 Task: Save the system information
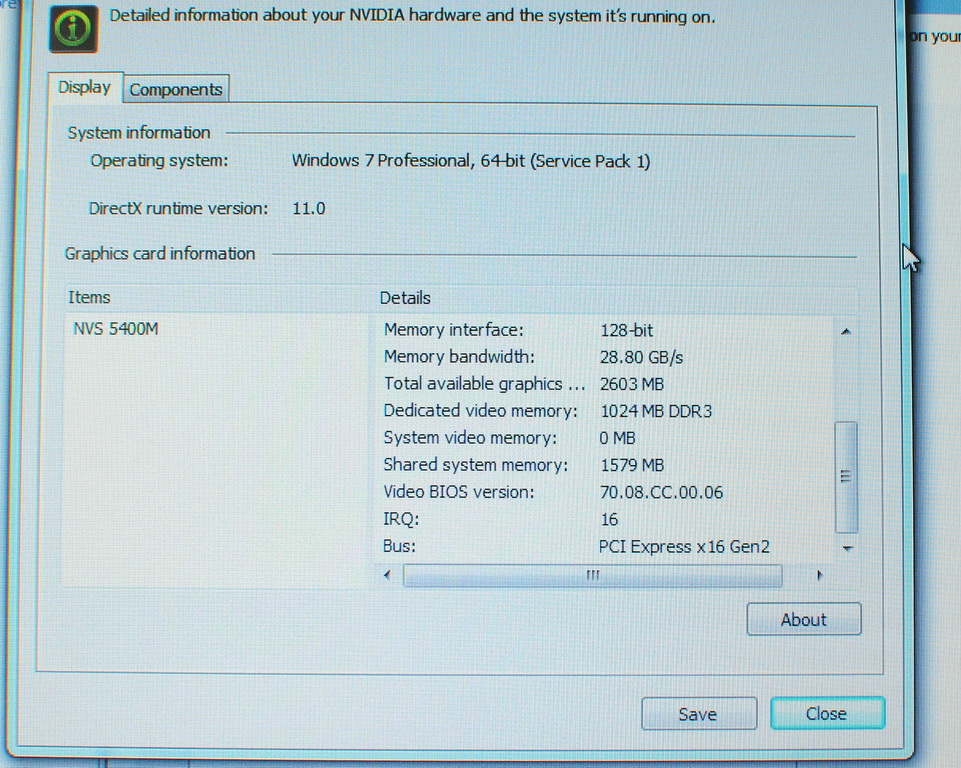(x=699, y=713)
